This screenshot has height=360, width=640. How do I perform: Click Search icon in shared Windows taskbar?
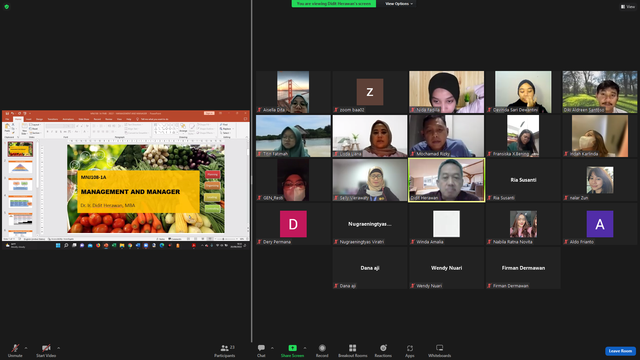pyautogui.click(x=66, y=246)
